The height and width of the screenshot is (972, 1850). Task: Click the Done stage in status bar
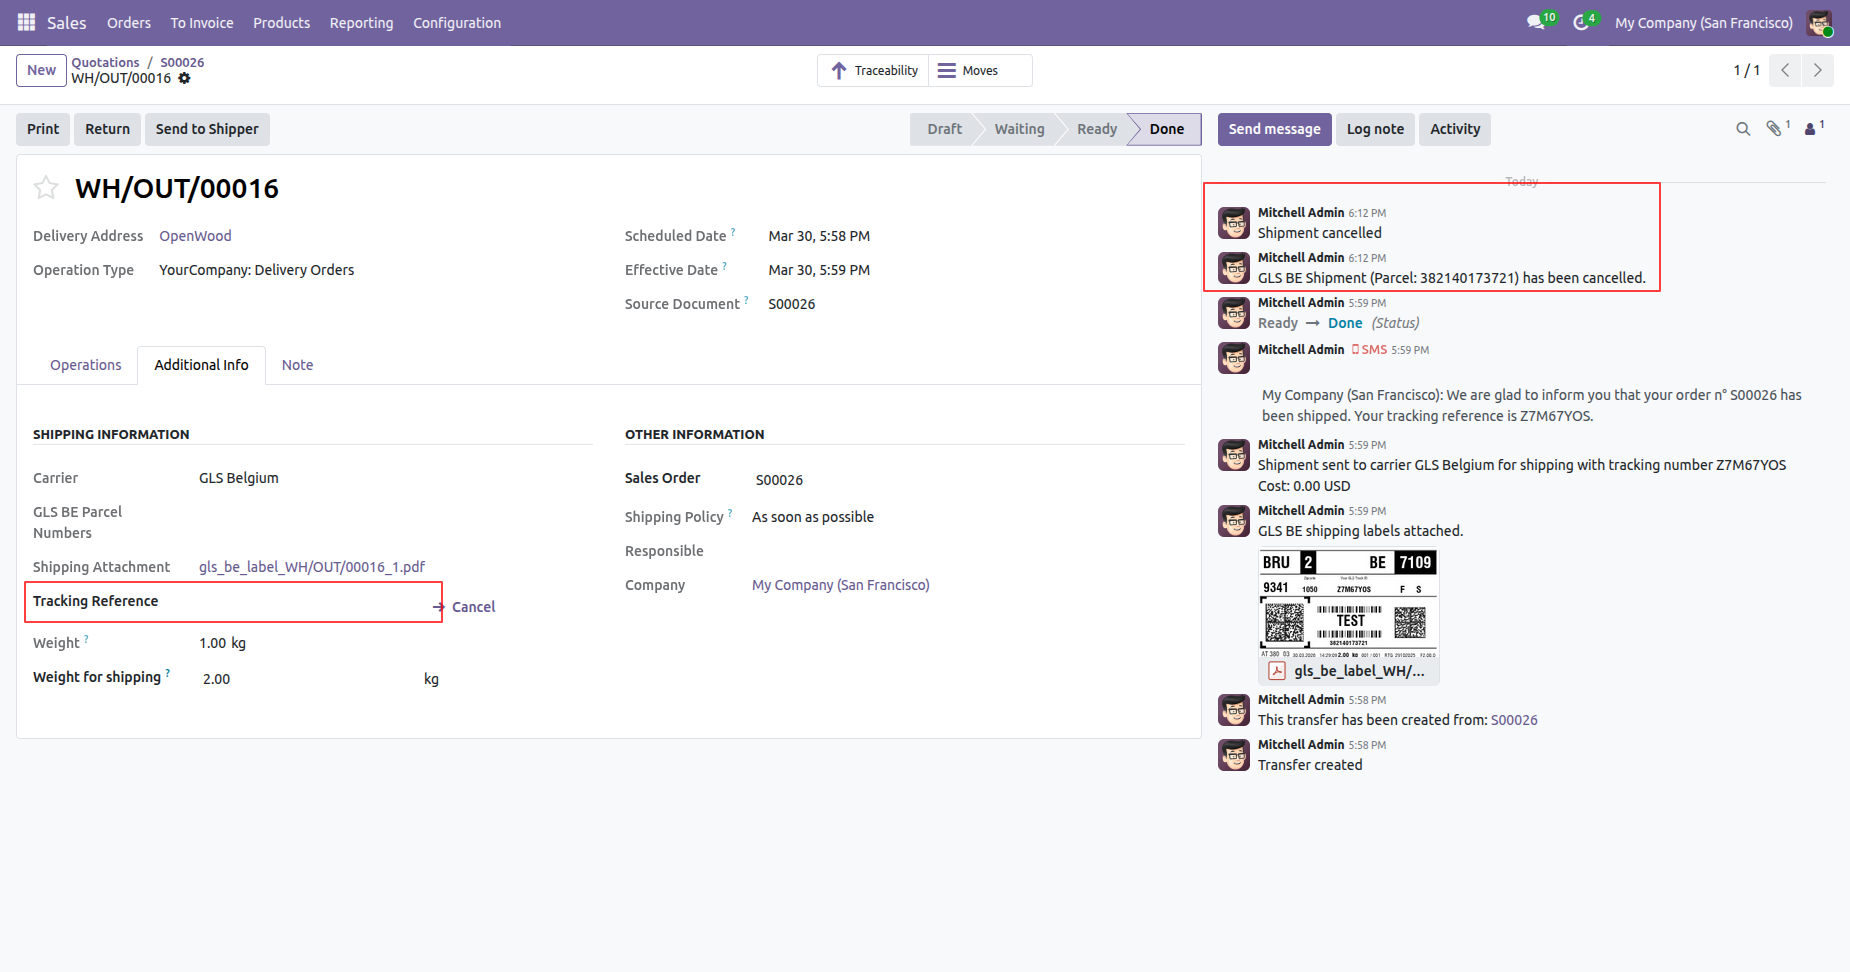click(1166, 129)
